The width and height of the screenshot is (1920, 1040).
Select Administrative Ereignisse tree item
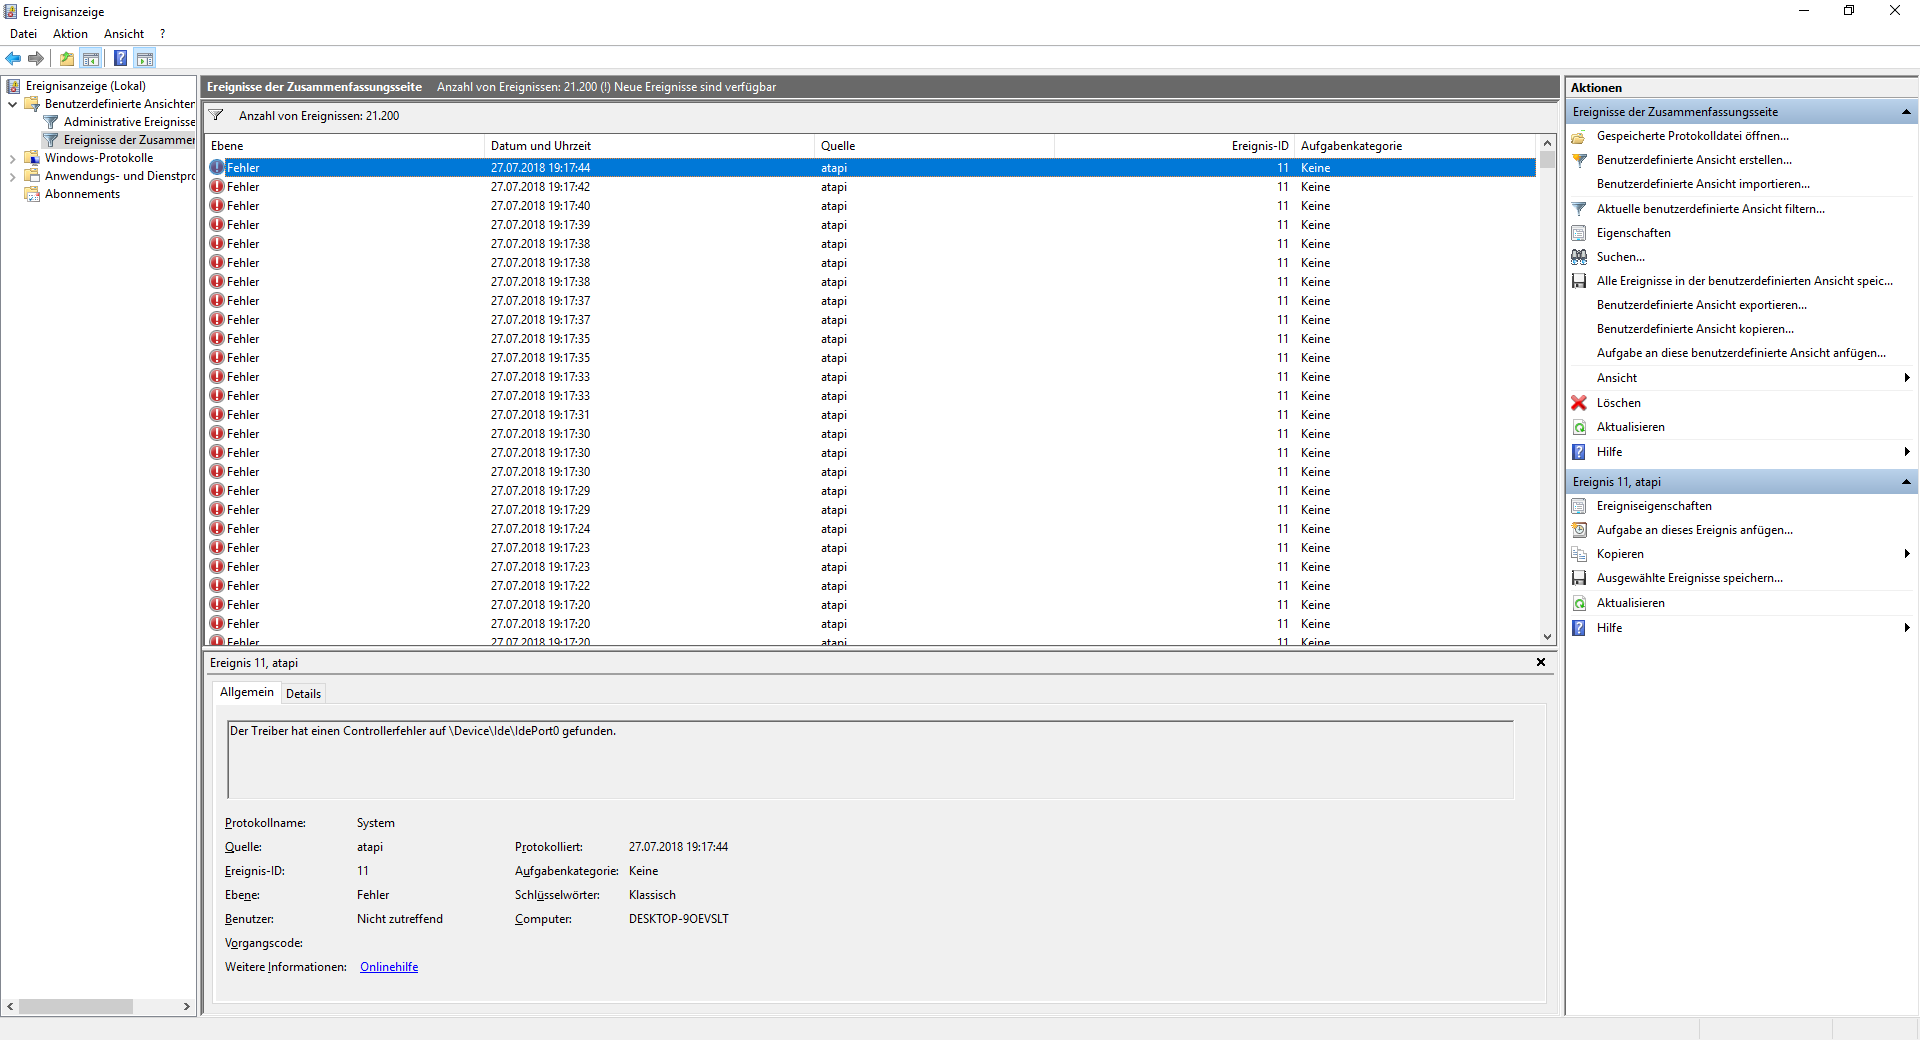129,122
